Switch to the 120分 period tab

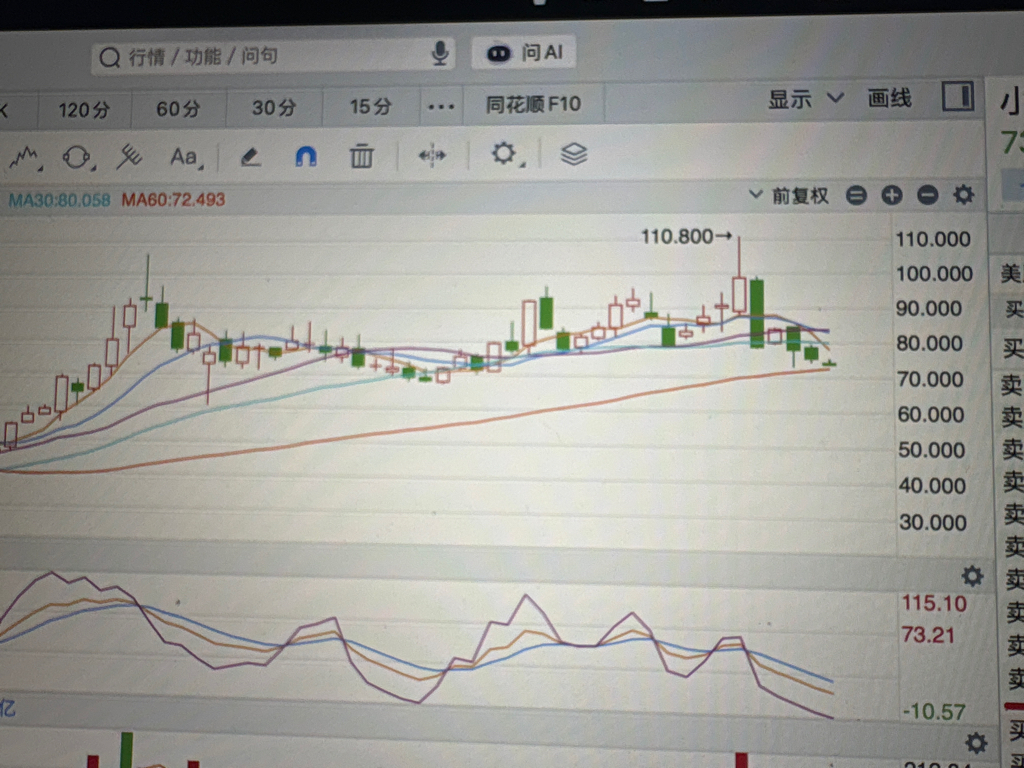84,109
